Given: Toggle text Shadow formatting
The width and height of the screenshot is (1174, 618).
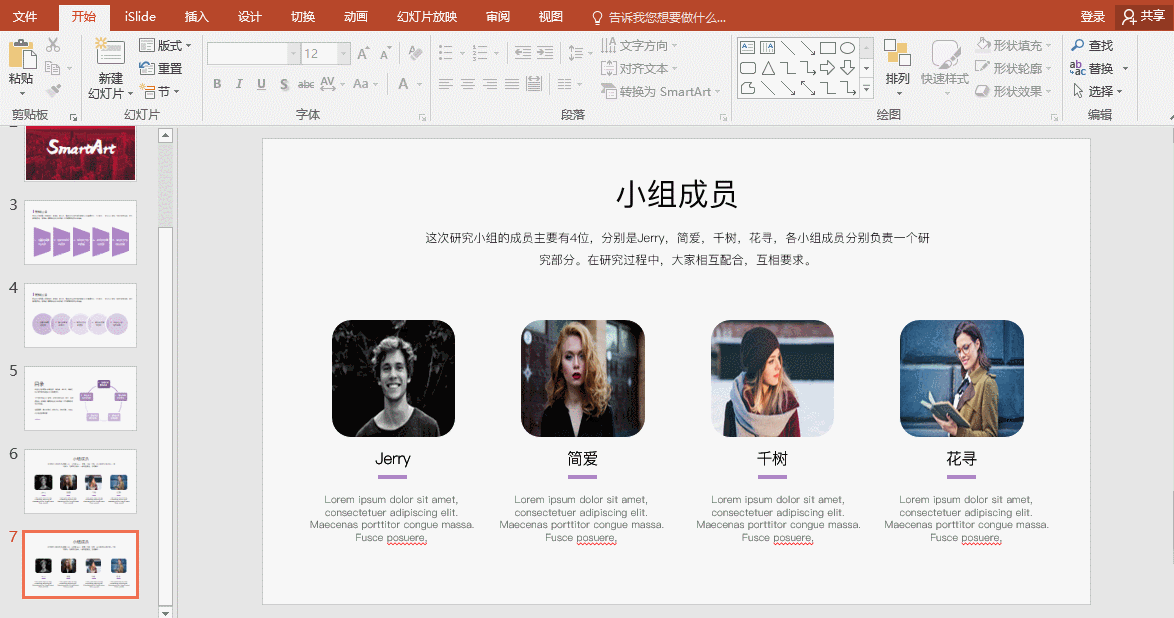Looking at the screenshot, I should coord(284,84).
